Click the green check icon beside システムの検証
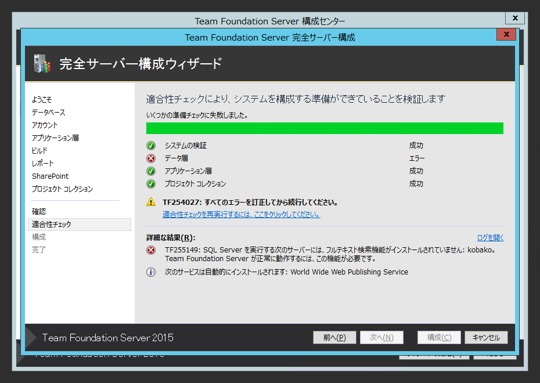 151,146
